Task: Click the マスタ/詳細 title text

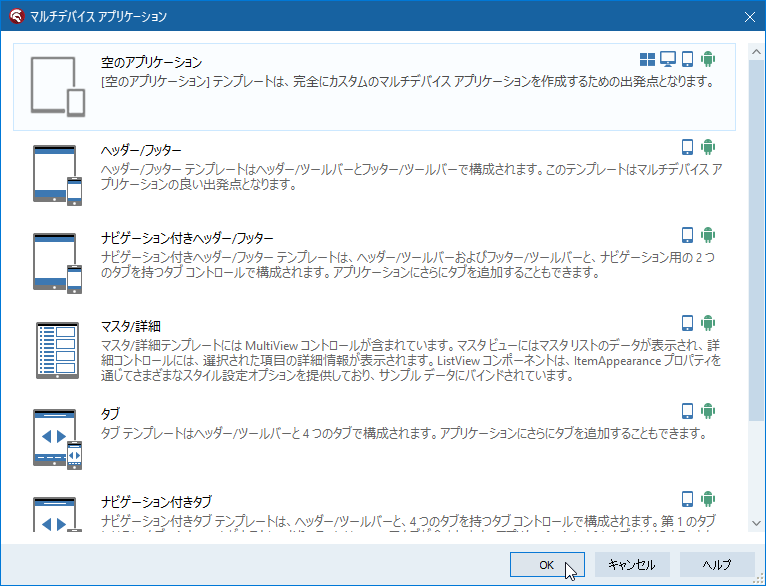Action: [x=131, y=326]
